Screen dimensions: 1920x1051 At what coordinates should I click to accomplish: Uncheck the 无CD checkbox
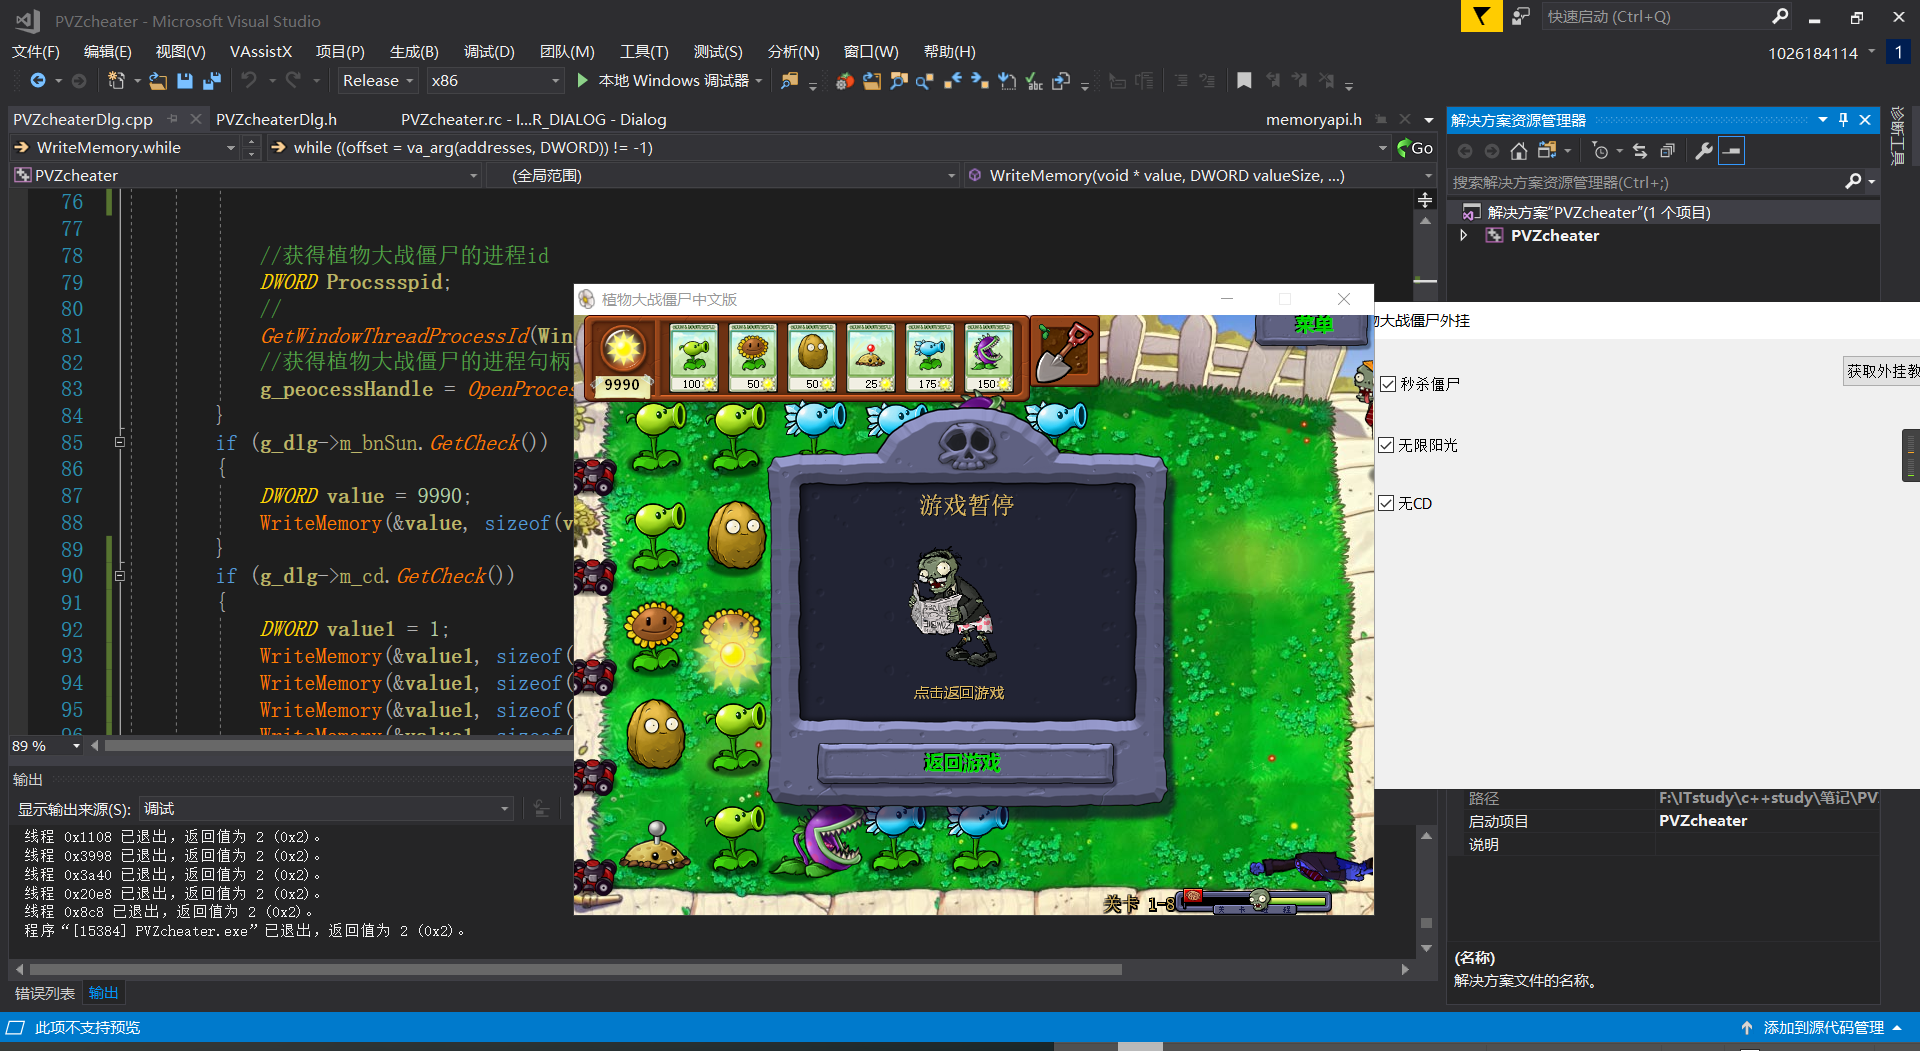(1386, 503)
